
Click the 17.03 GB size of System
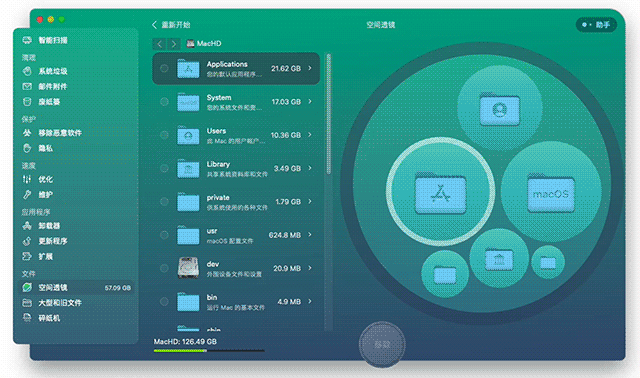tap(286, 102)
